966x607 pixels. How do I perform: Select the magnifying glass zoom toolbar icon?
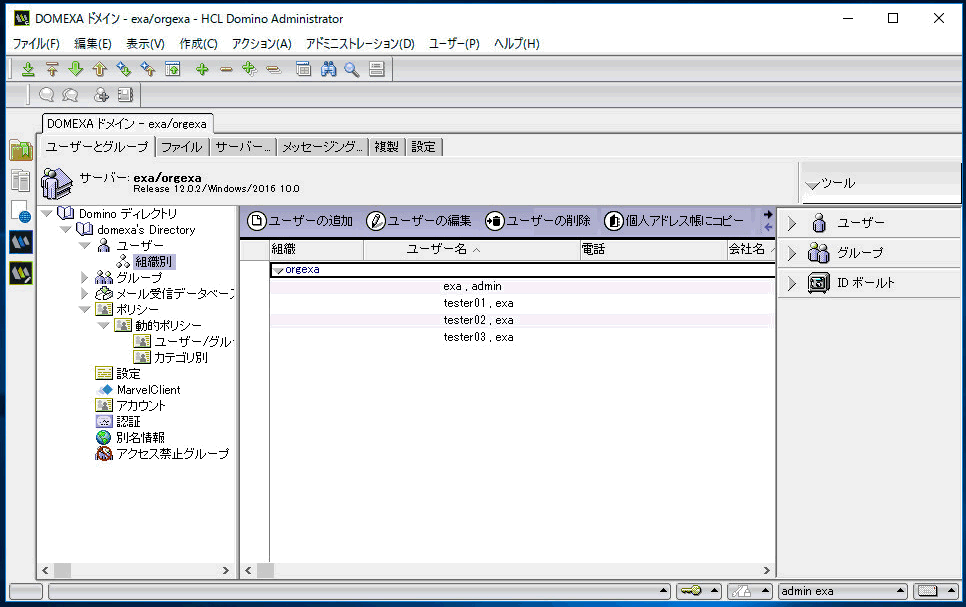351,69
